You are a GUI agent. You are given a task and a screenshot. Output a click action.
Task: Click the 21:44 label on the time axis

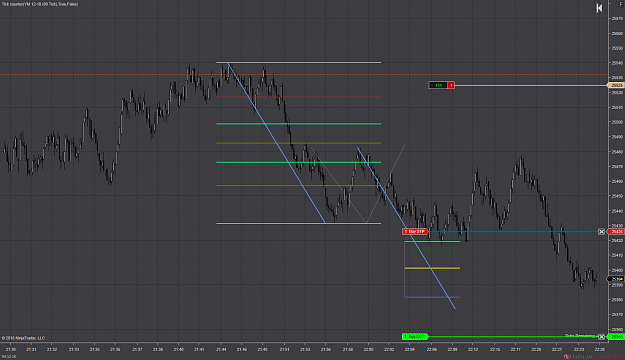[x=221, y=350]
